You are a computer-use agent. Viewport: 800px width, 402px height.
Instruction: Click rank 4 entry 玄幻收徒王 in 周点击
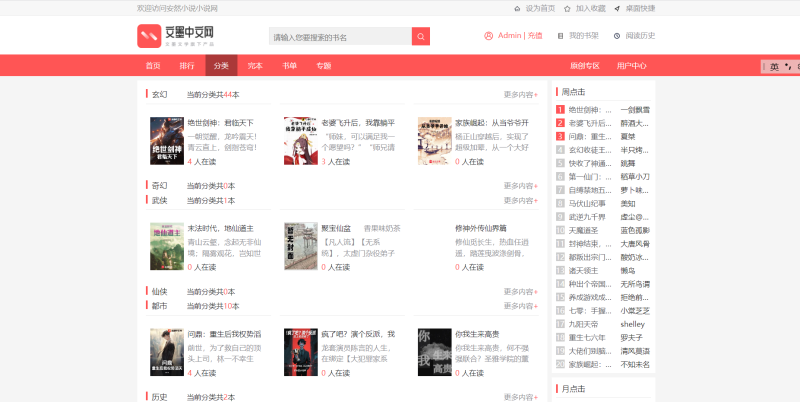point(590,150)
